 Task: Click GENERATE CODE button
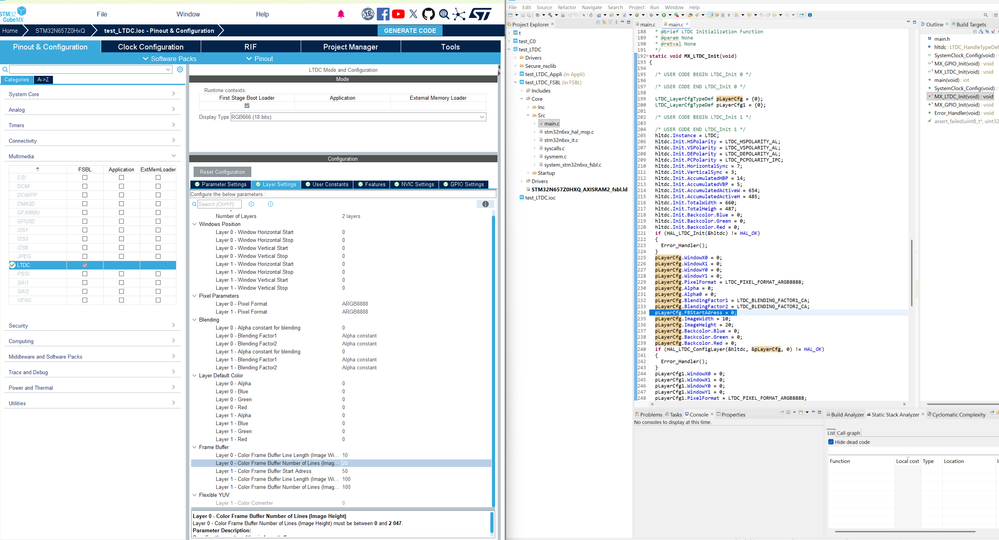[x=410, y=31]
